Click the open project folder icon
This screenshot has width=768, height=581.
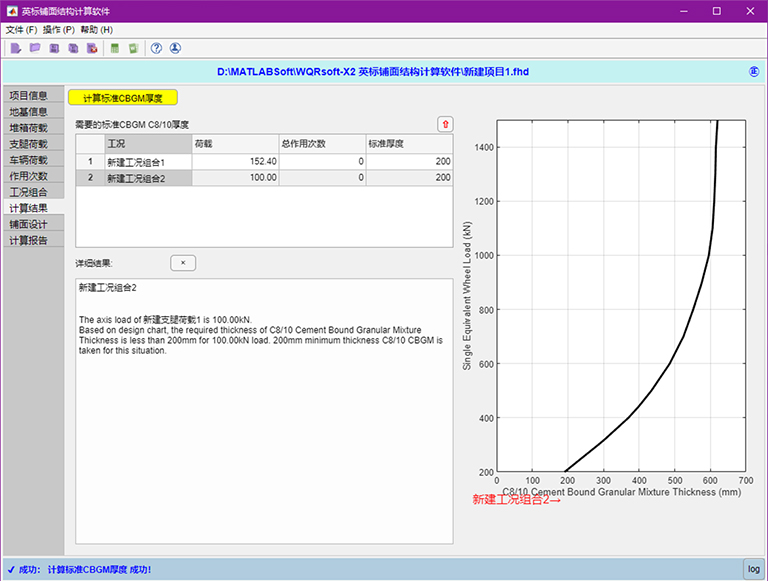click(35, 48)
